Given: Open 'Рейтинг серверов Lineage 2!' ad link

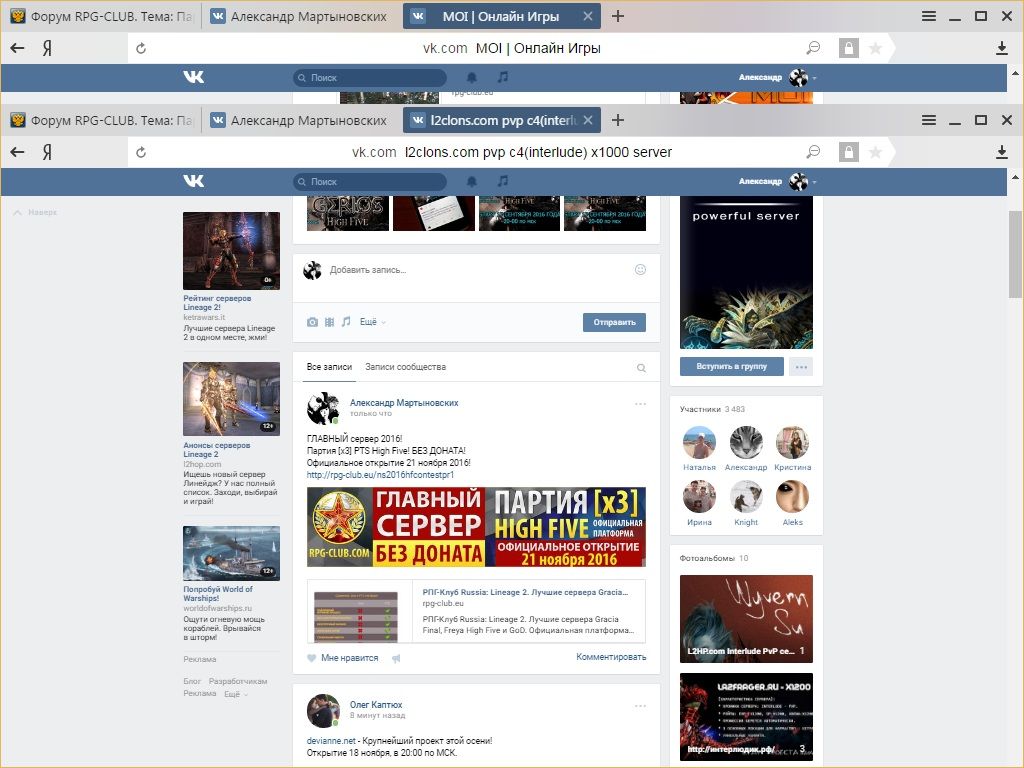Looking at the screenshot, I should [217, 302].
